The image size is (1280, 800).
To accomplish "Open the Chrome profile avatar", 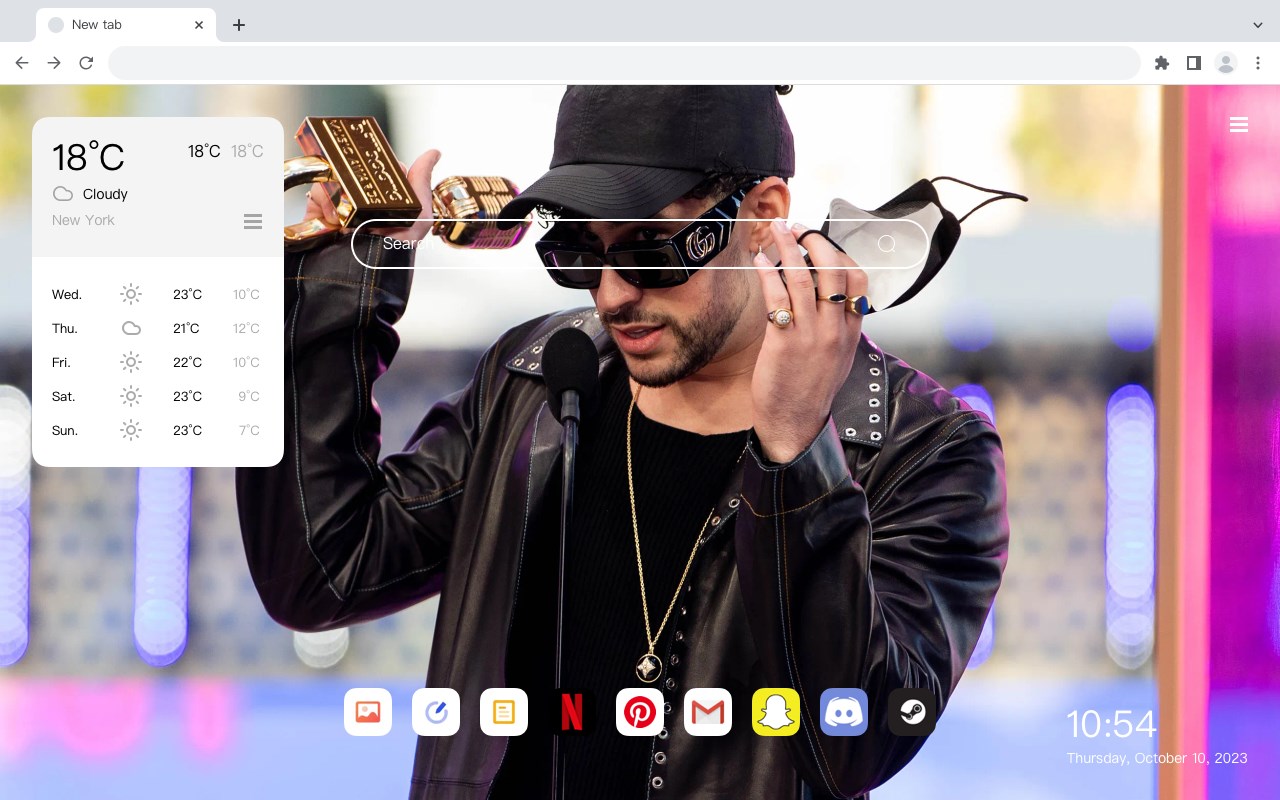I will [1226, 63].
